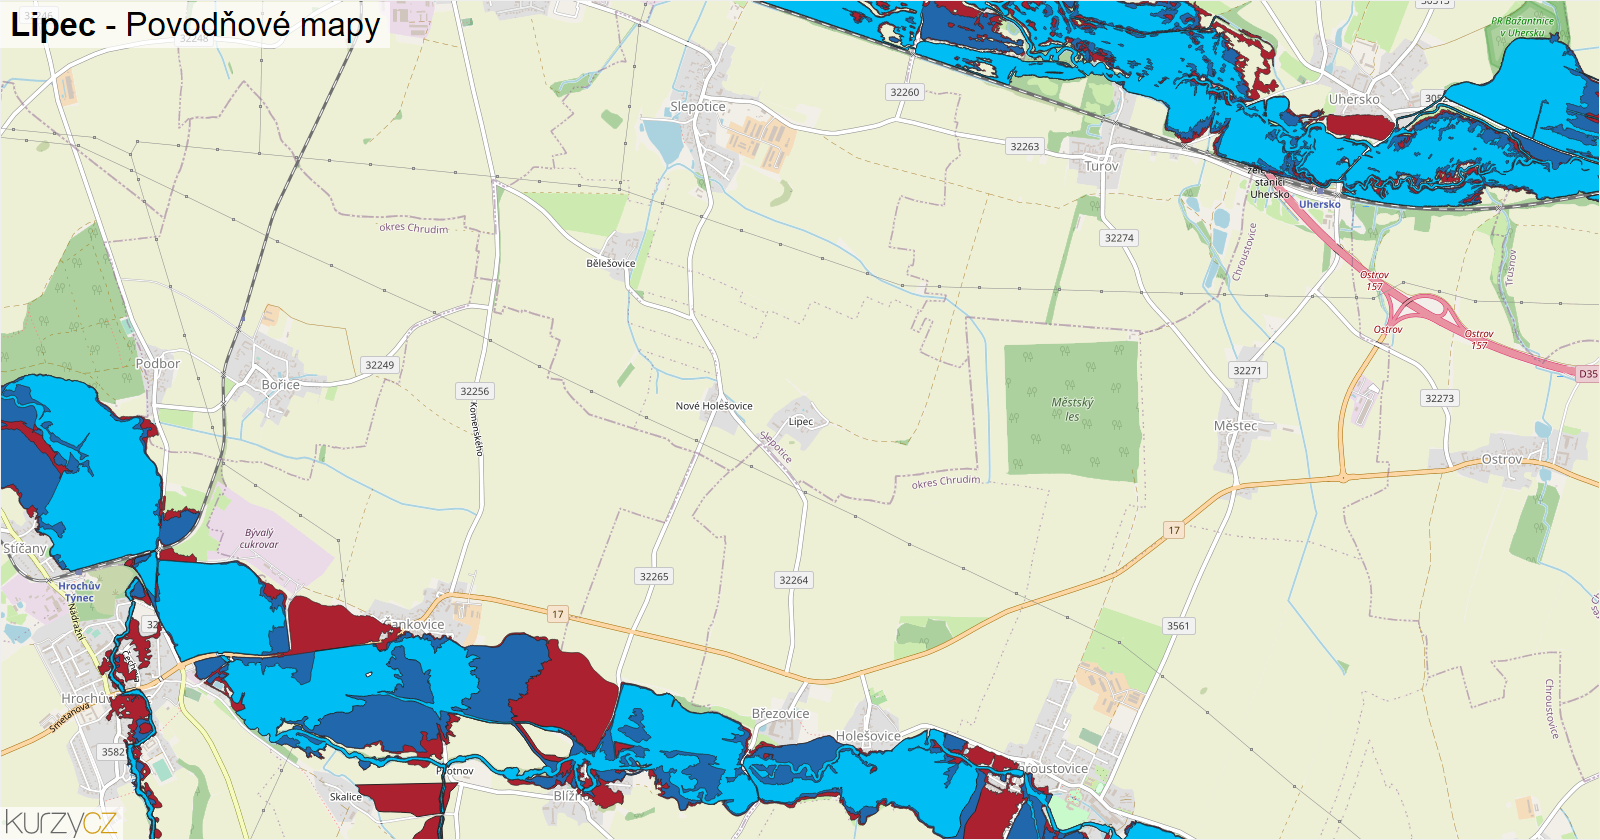Click road 32256 marker
This screenshot has height=840, width=1600.
[x=475, y=391]
